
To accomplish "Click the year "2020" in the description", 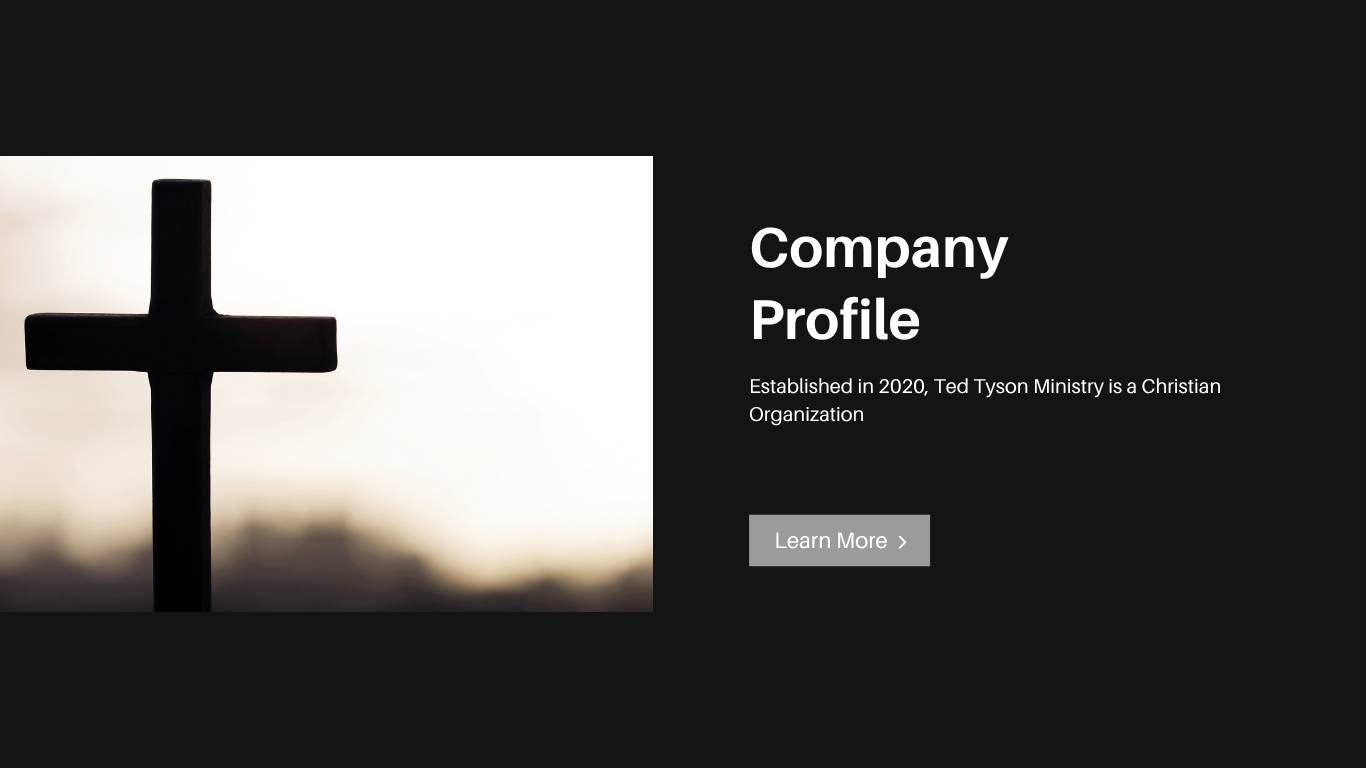I will pos(903,387).
